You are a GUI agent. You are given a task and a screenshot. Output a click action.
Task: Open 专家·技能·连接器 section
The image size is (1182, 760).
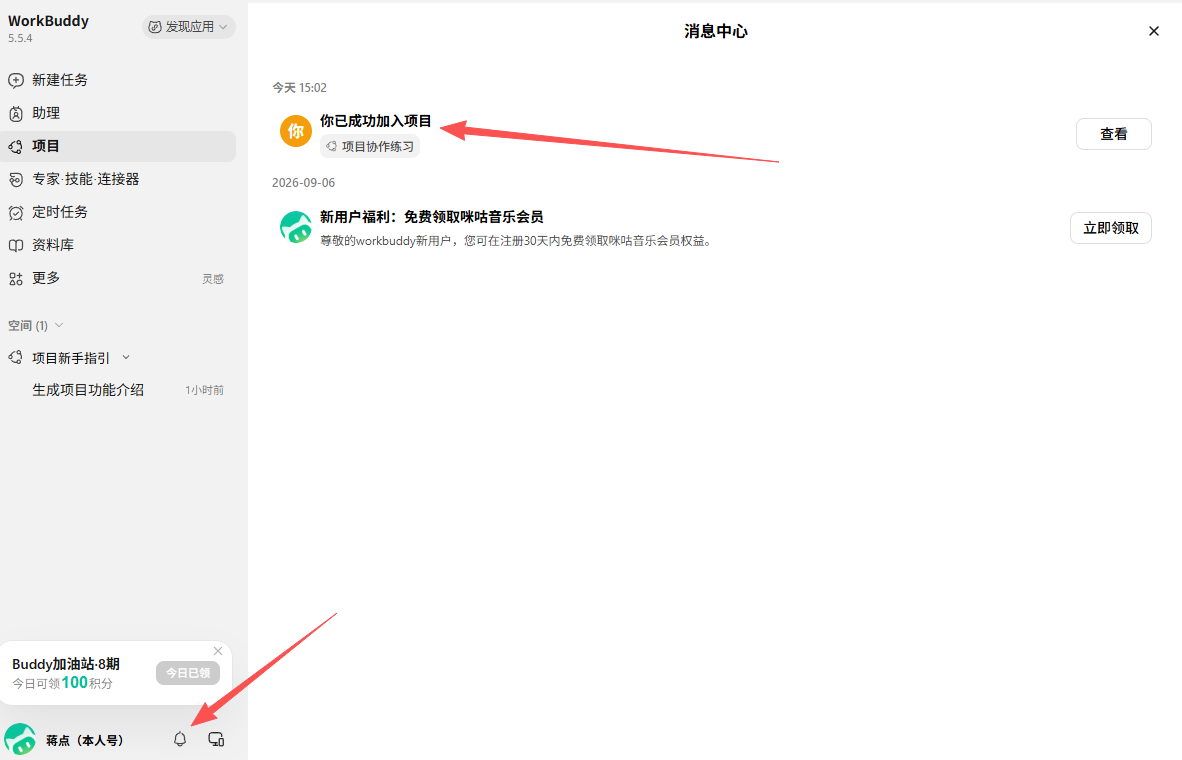[x=118, y=179]
